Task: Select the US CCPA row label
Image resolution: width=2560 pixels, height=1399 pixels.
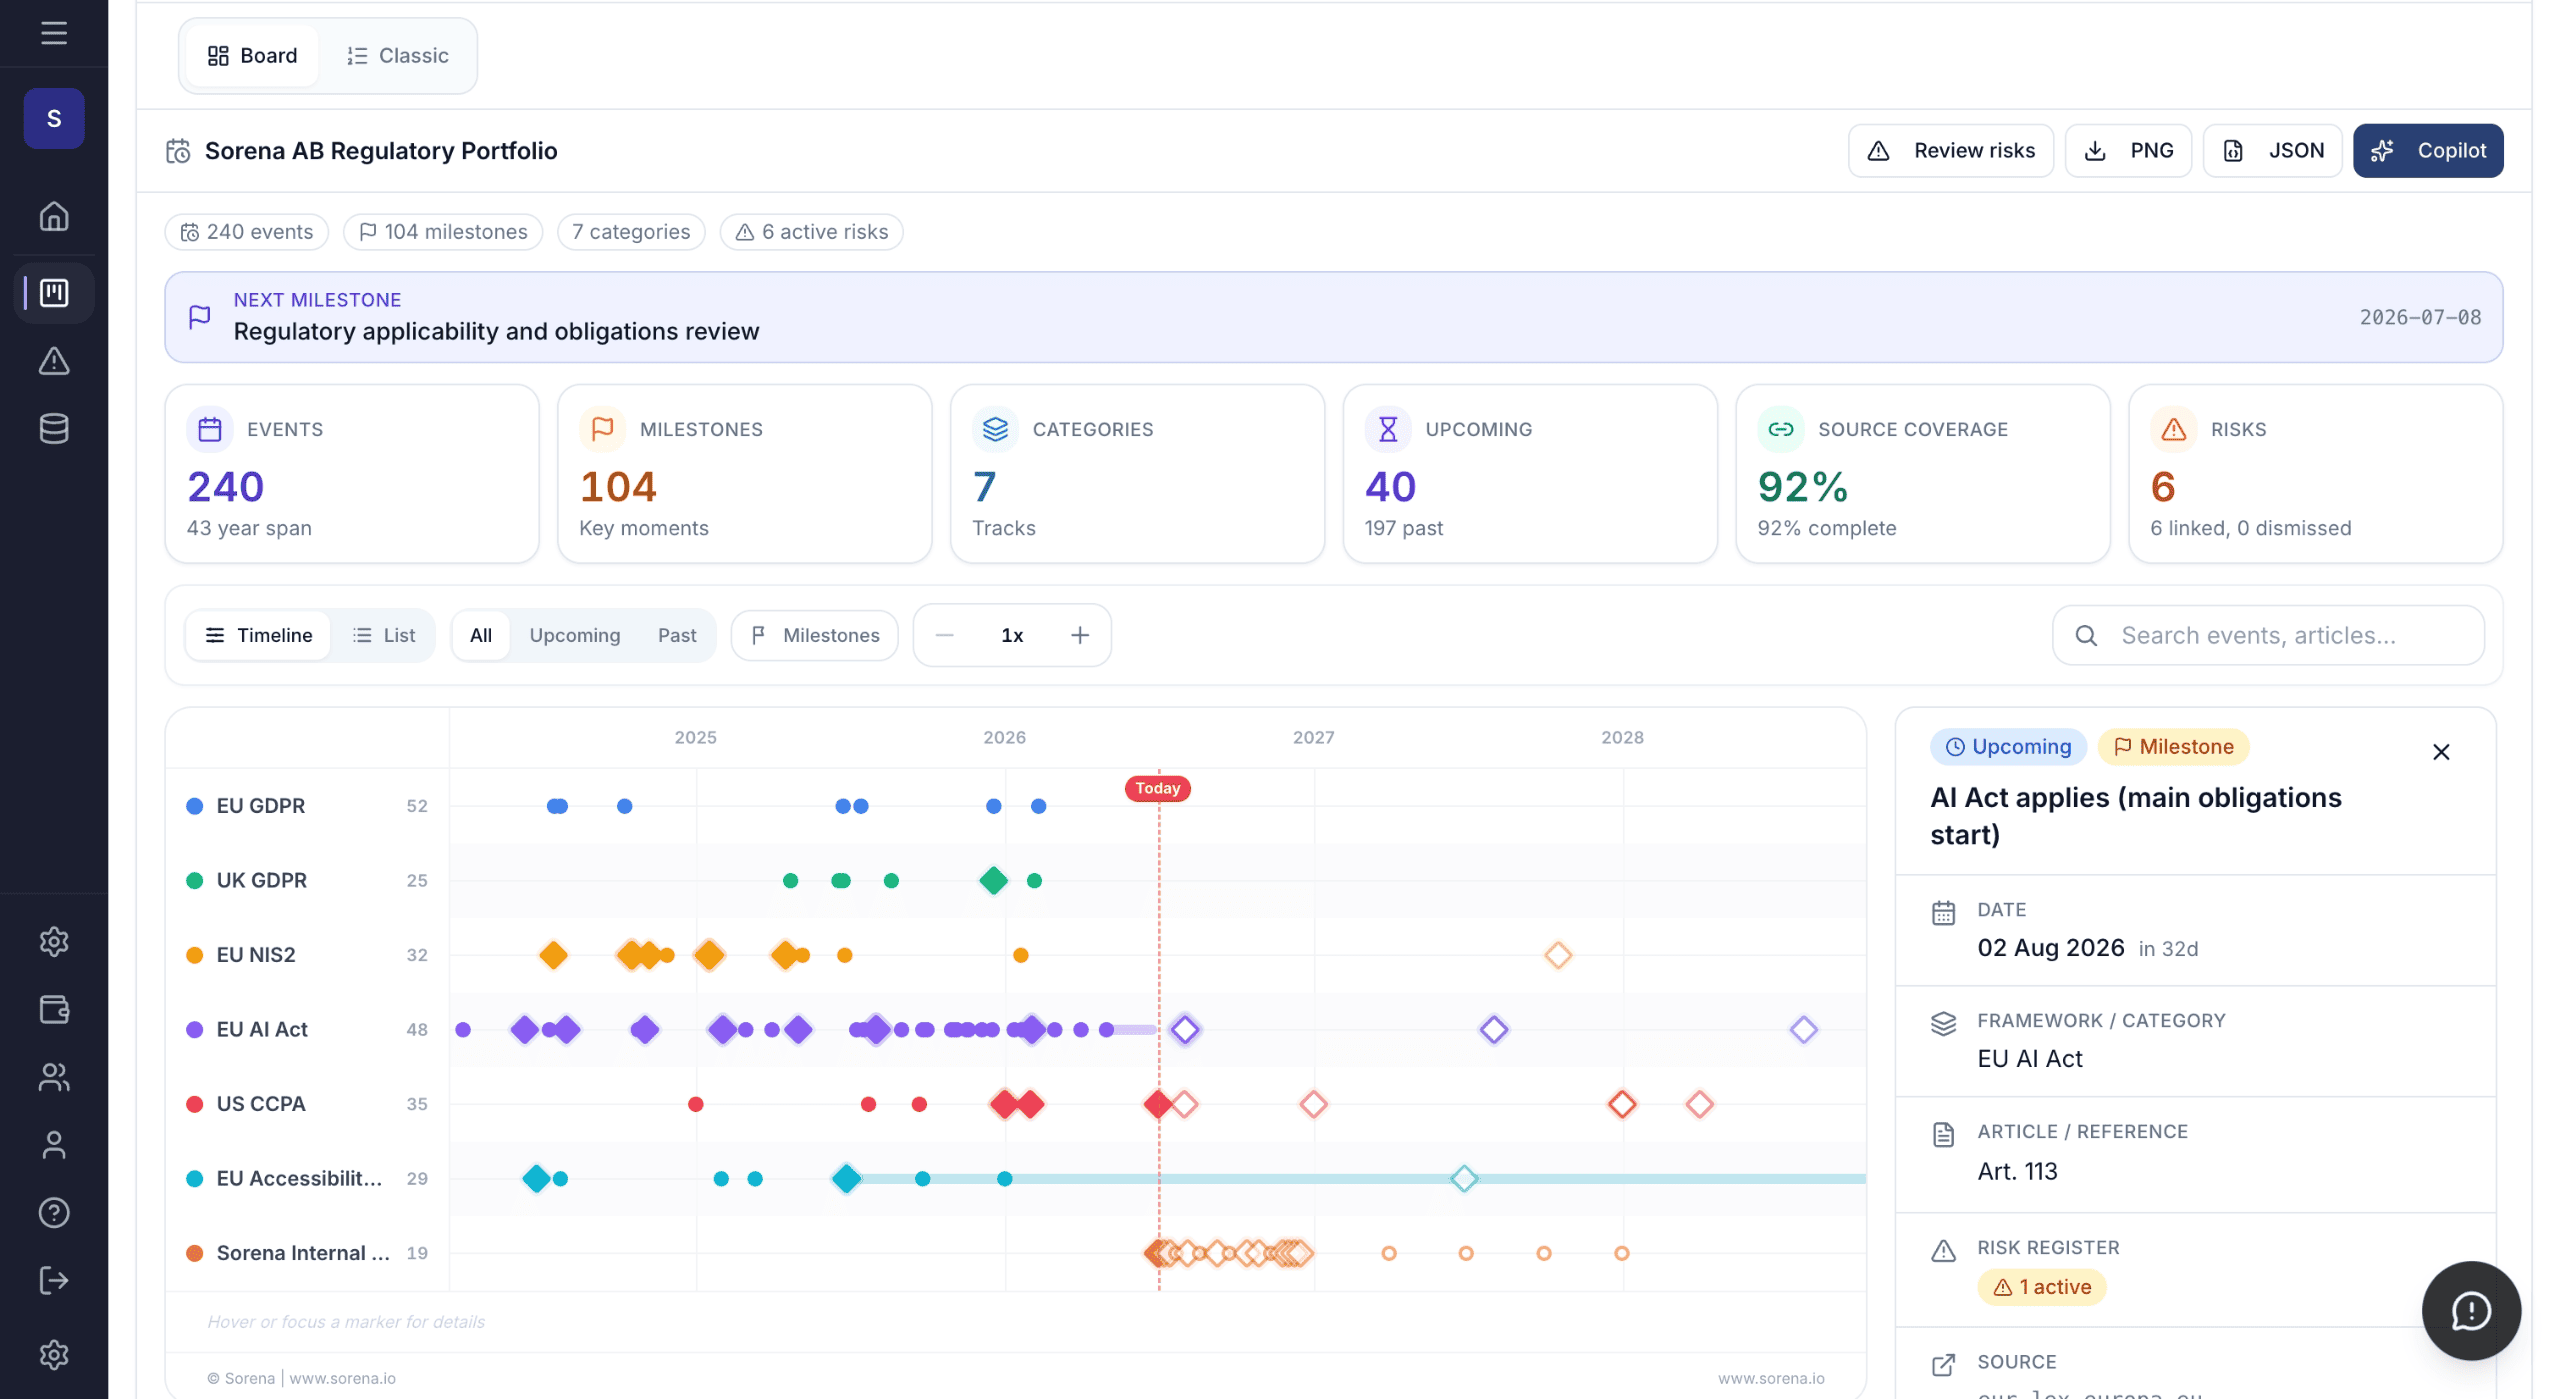Action: coord(261,1104)
